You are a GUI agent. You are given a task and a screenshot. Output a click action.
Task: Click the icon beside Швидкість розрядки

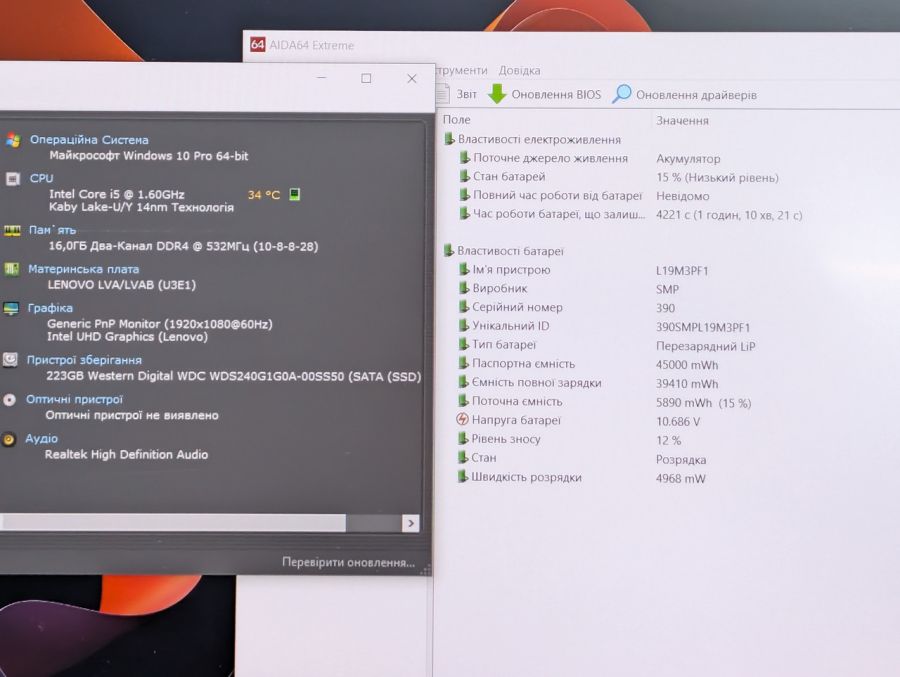[x=463, y=477]
